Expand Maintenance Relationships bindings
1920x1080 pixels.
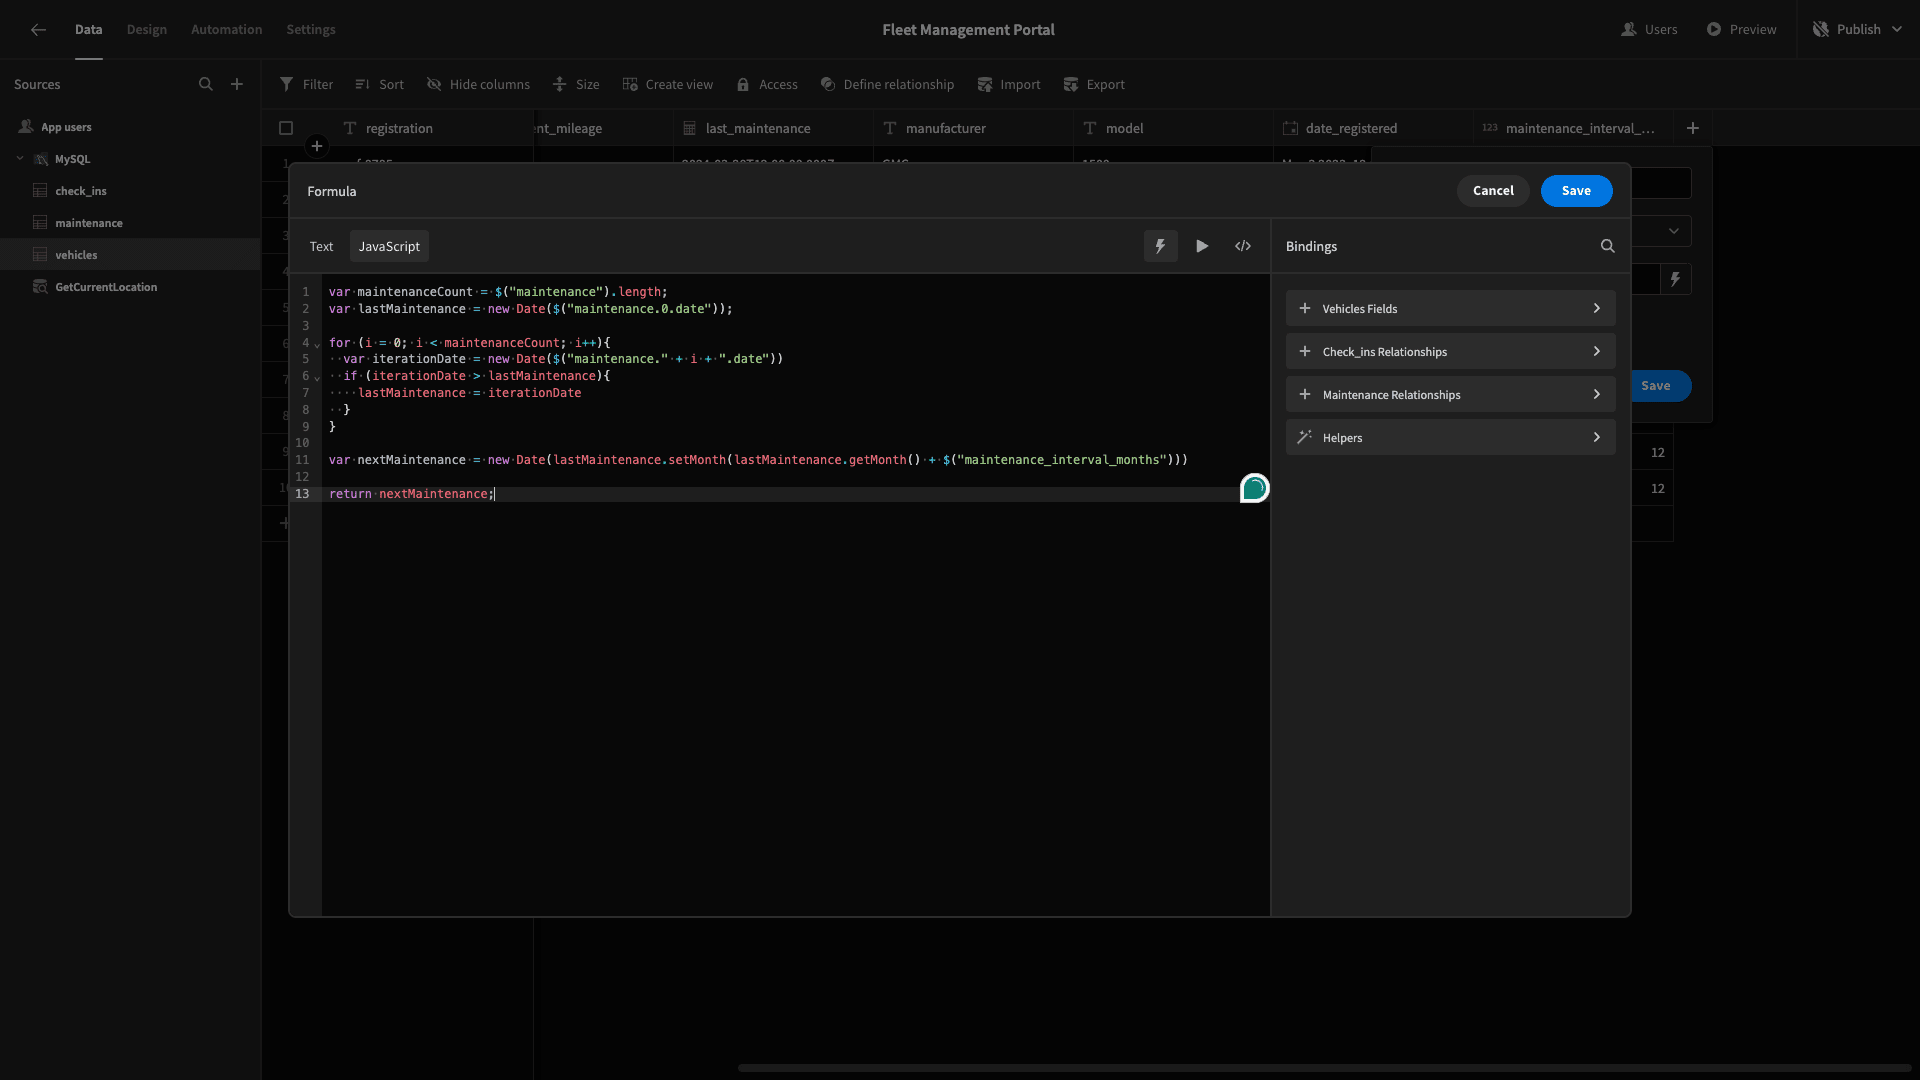click(x=1450, y=394)
